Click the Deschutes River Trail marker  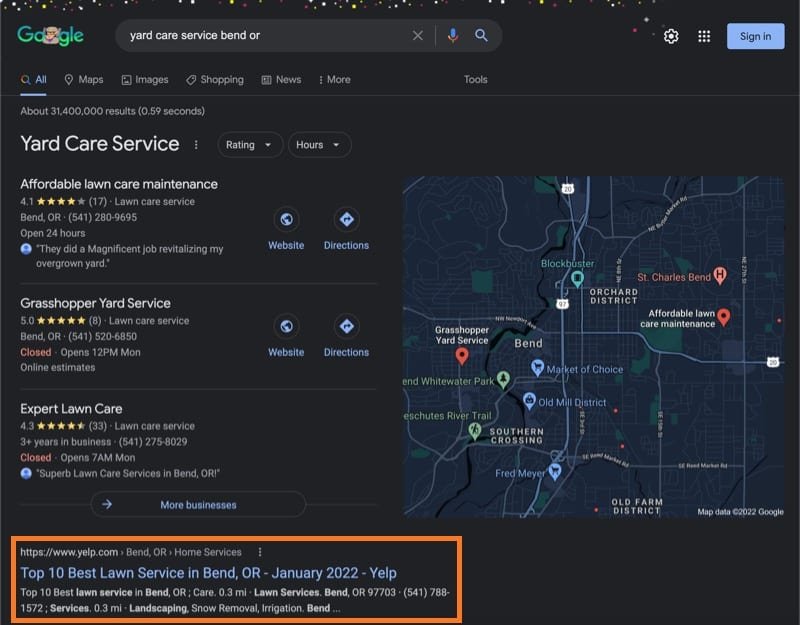pyautogui.click(x=475, y=431)
